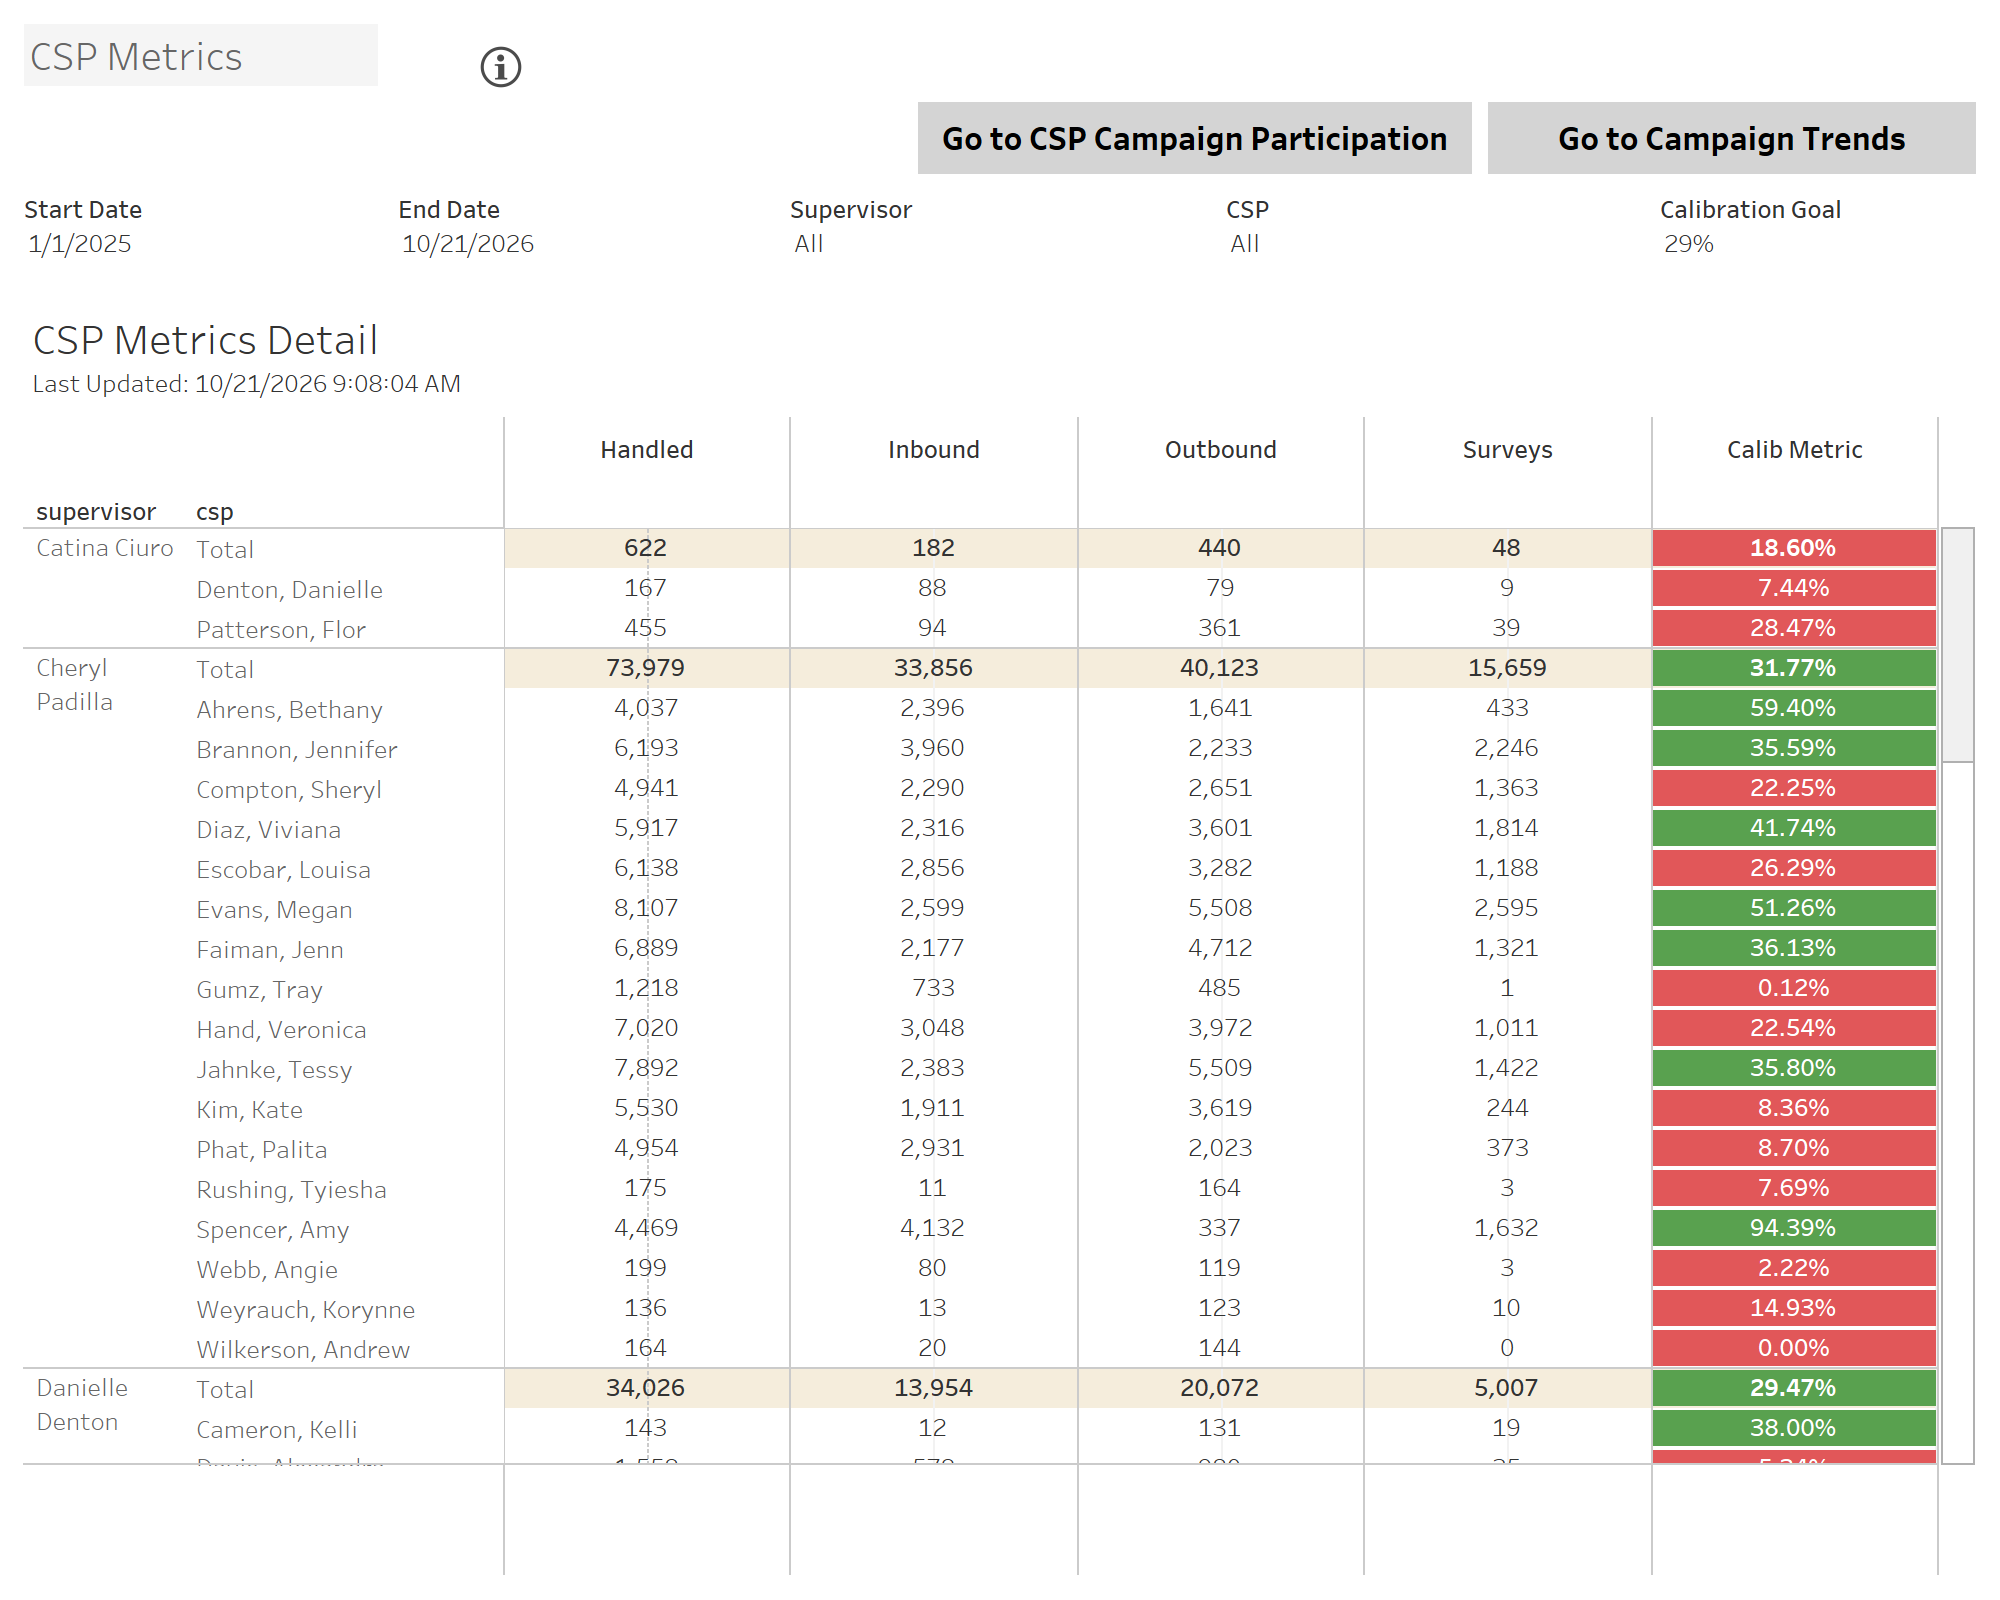Select CSP Ahrens, Bethany row label
The image size is (2000, 1600).
[289, 710]
